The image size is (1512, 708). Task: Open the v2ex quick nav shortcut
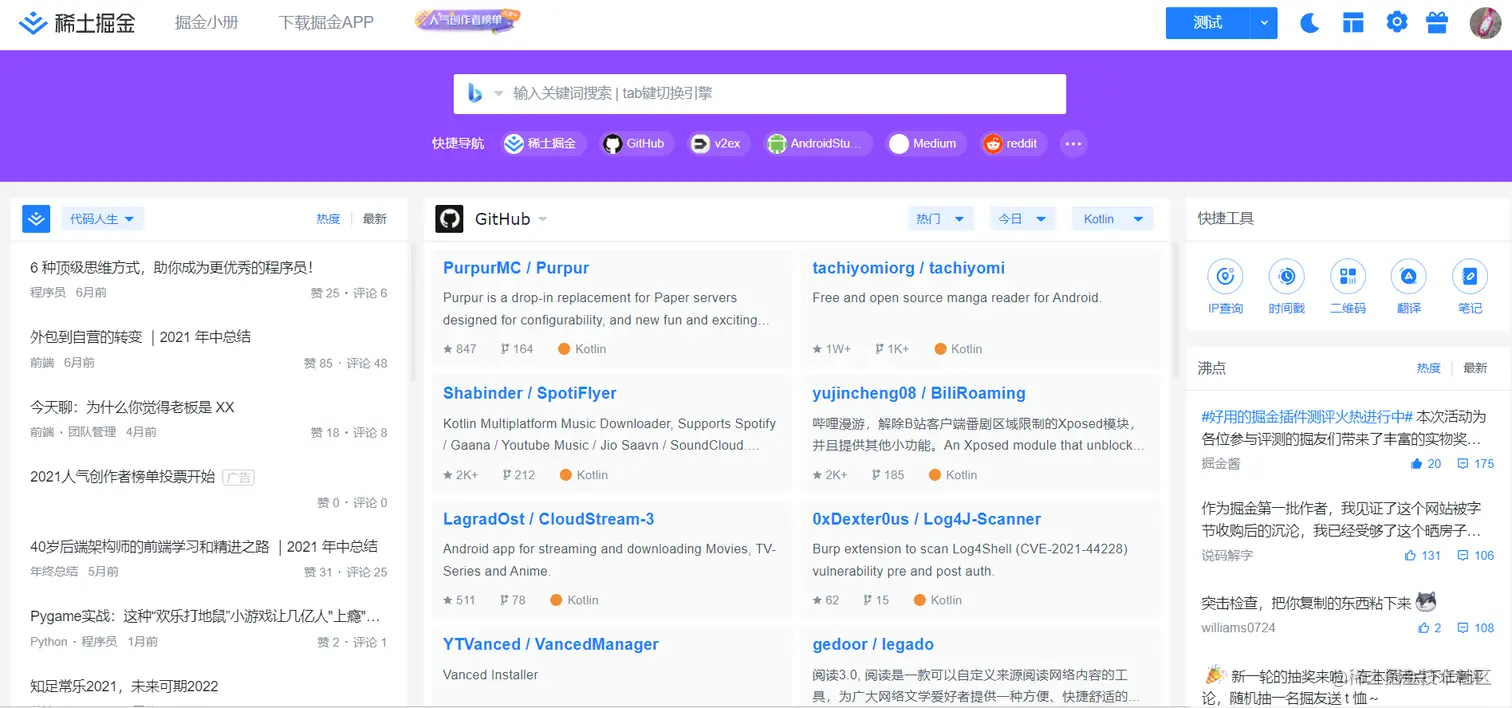tap(719, 144)
